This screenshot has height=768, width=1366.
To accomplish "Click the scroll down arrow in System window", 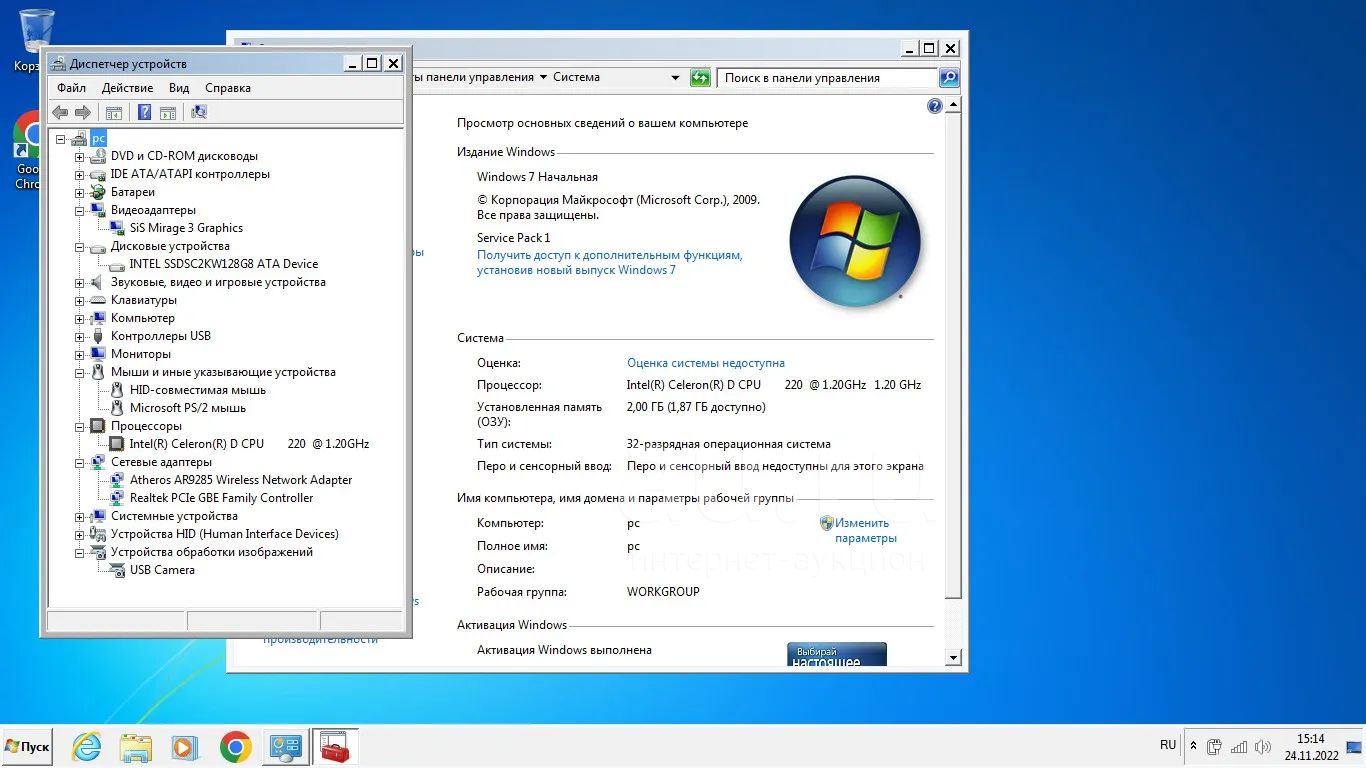I will point(953,657).
